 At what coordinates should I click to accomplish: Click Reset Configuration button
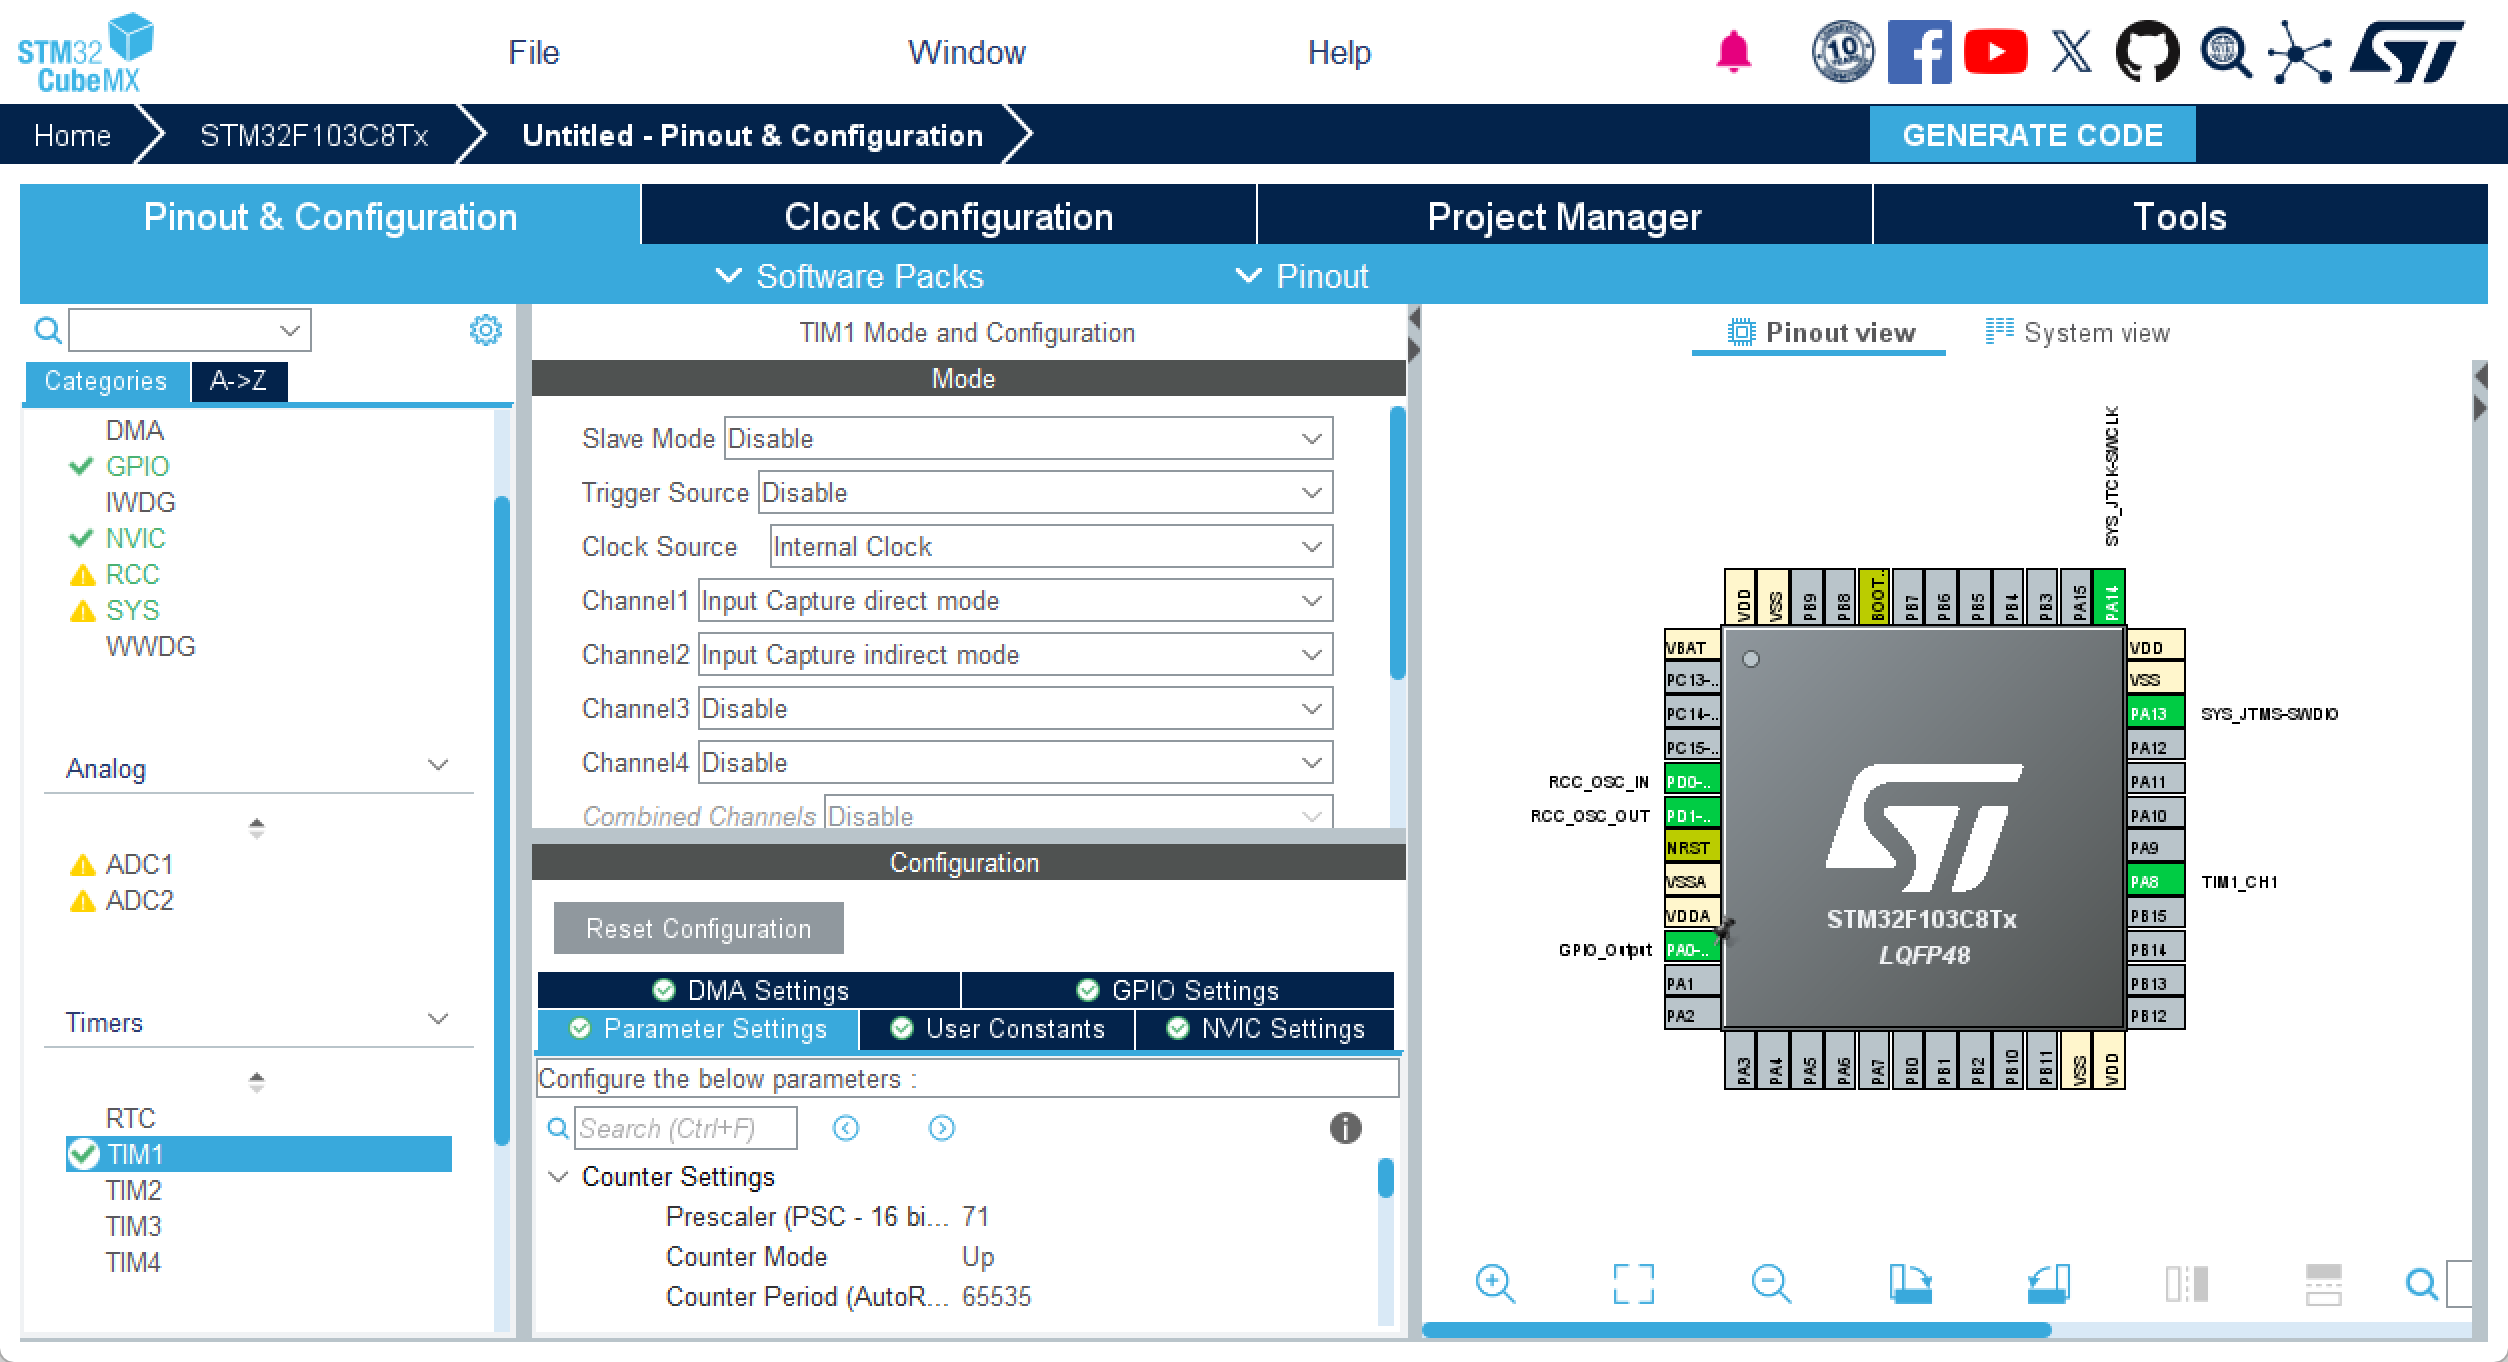tap(698, 928)
